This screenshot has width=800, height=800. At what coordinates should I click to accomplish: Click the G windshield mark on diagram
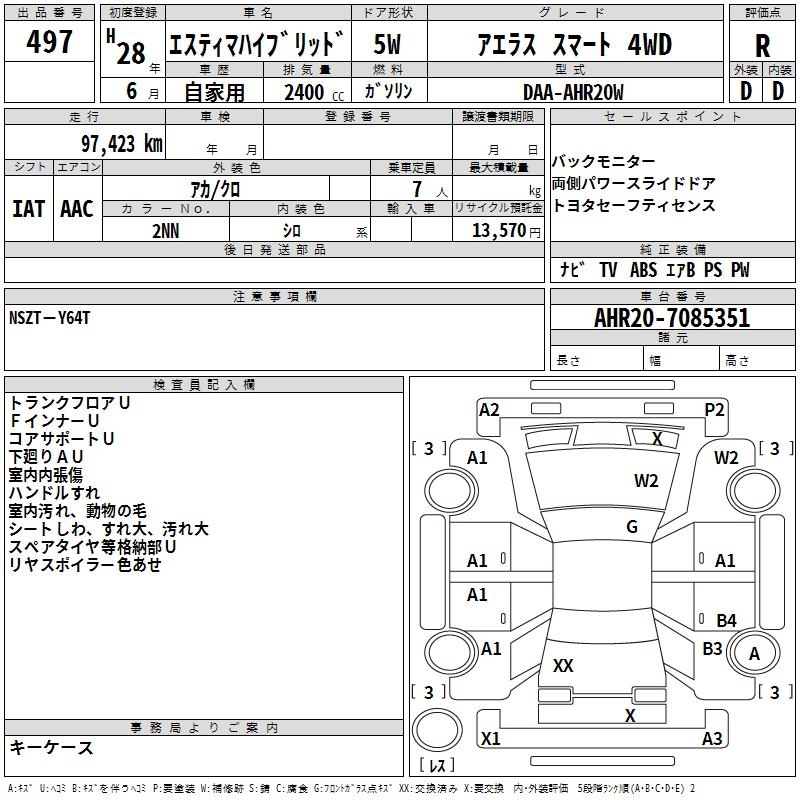click(x=631, y=527)
